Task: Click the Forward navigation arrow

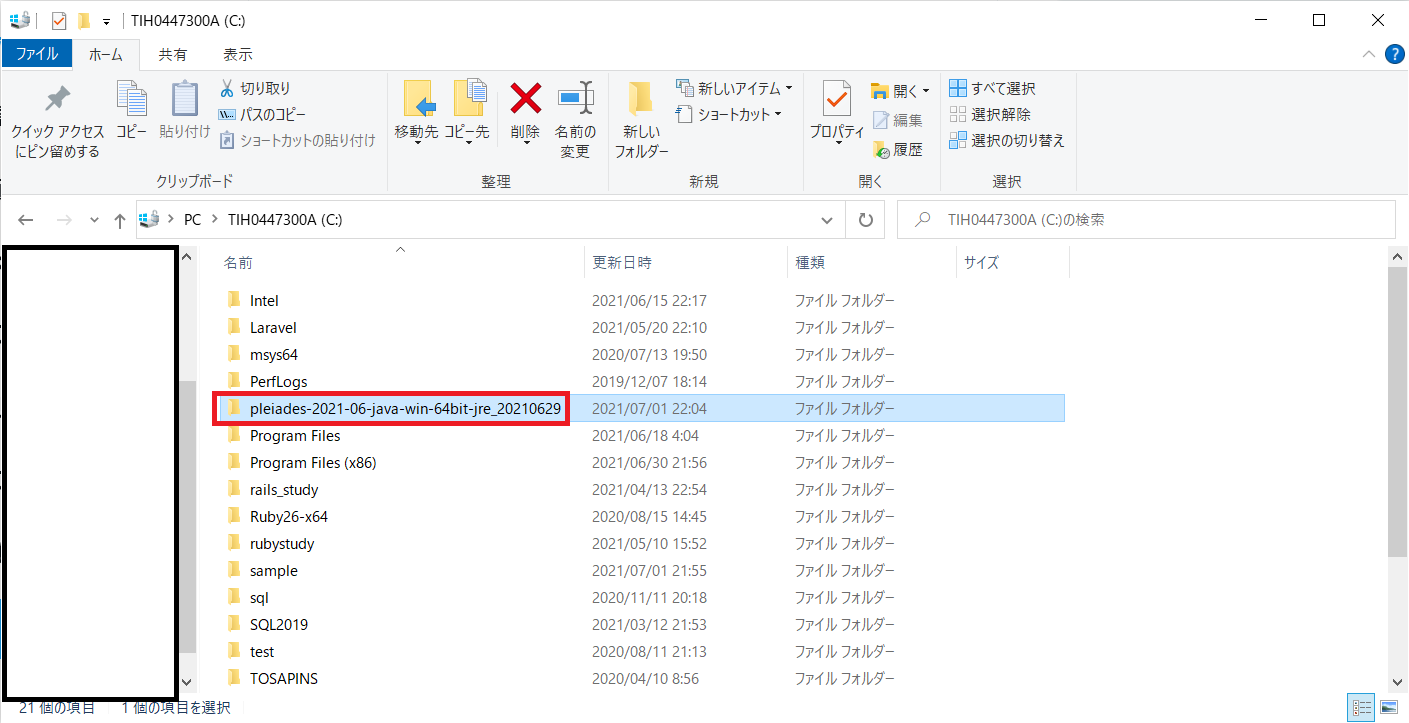Action: (63, 220)
